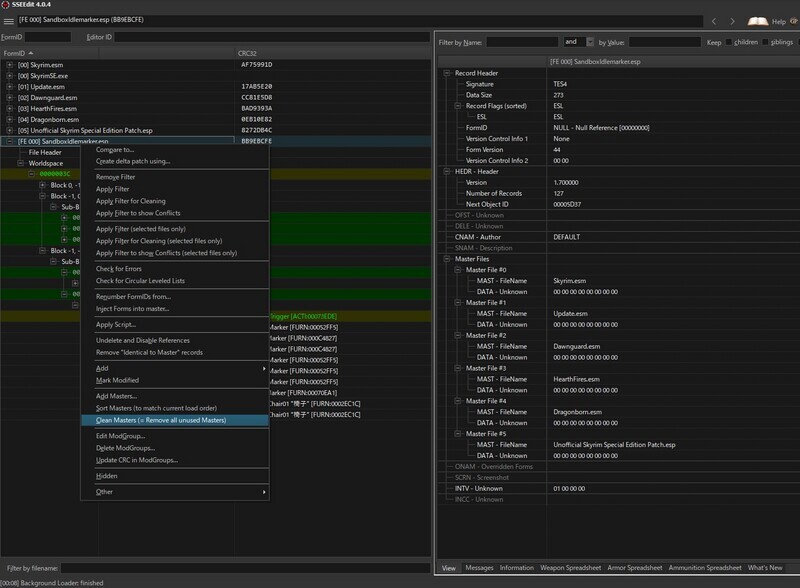Select the CNAM - Author DEFAULT value
The image size is (800, 588).
[x=566, y=237]
